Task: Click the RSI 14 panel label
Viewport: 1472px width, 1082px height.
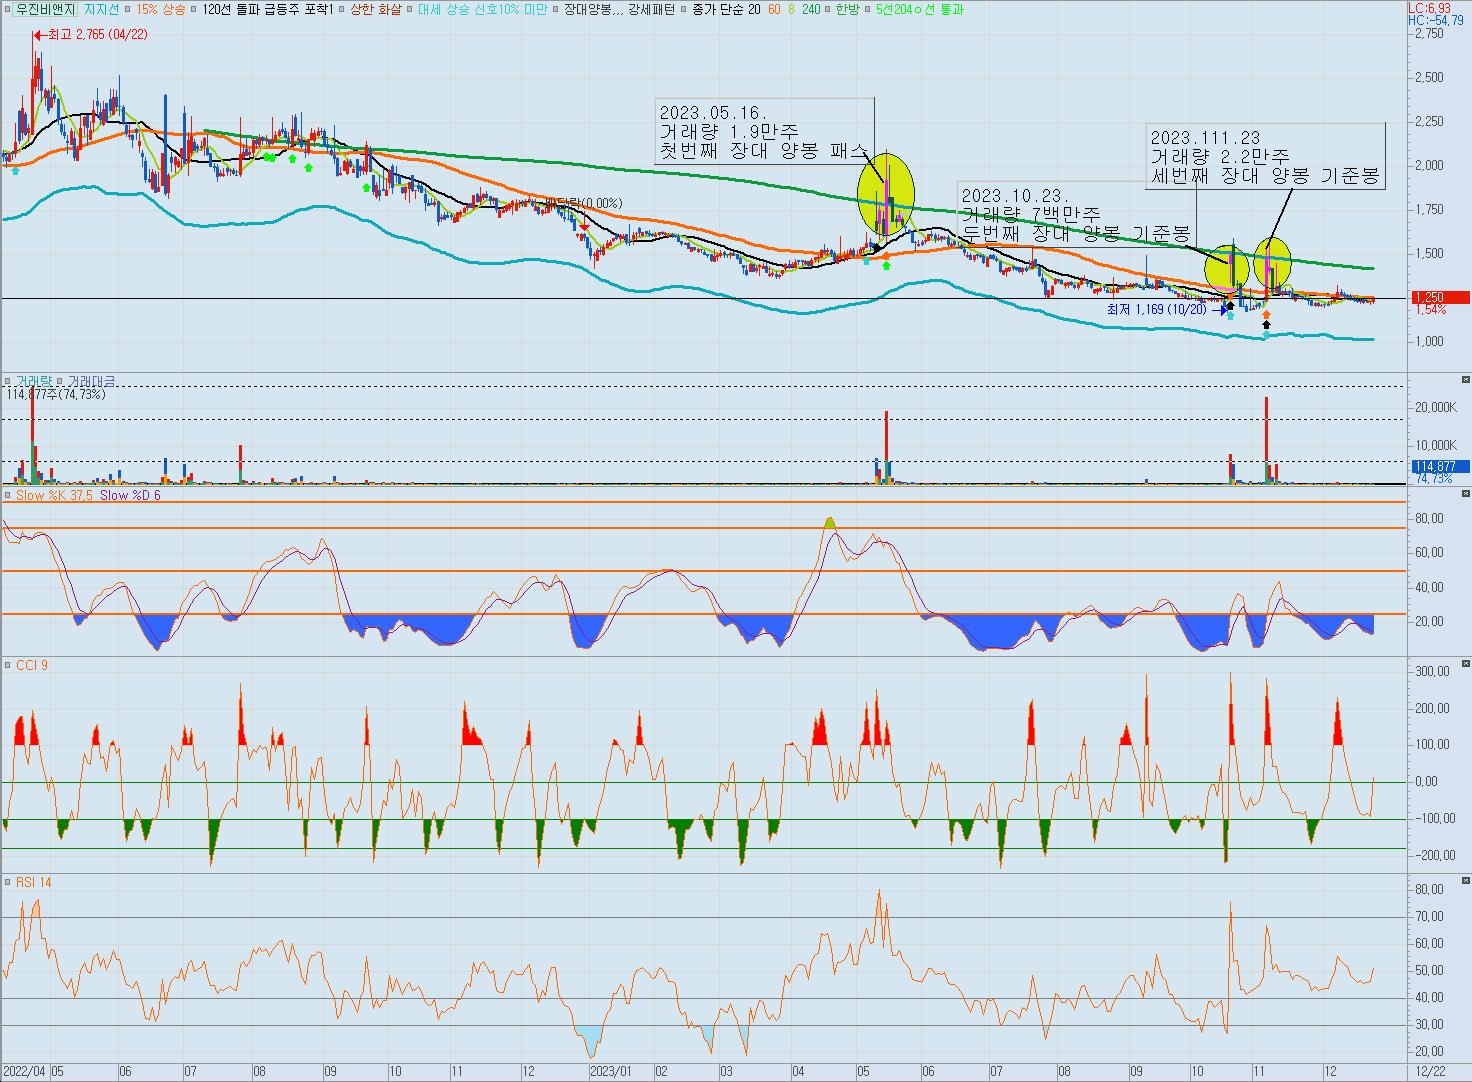Action: click(33, 882)
